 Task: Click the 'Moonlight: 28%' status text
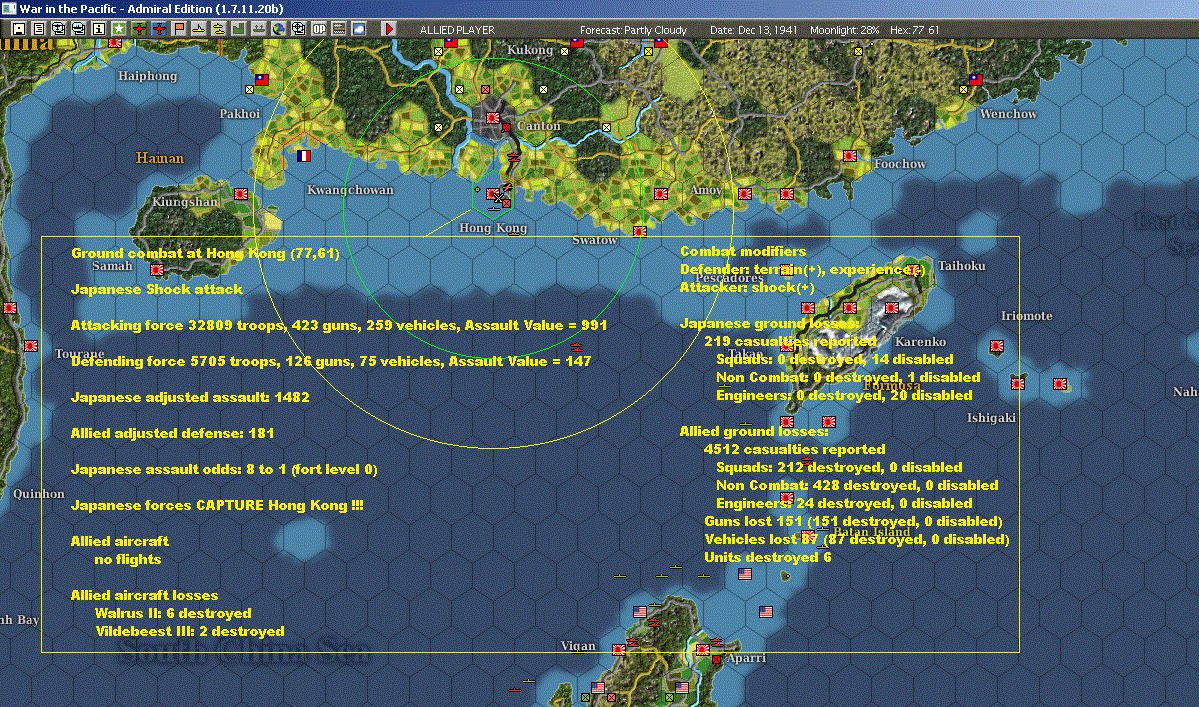[844, 30]
